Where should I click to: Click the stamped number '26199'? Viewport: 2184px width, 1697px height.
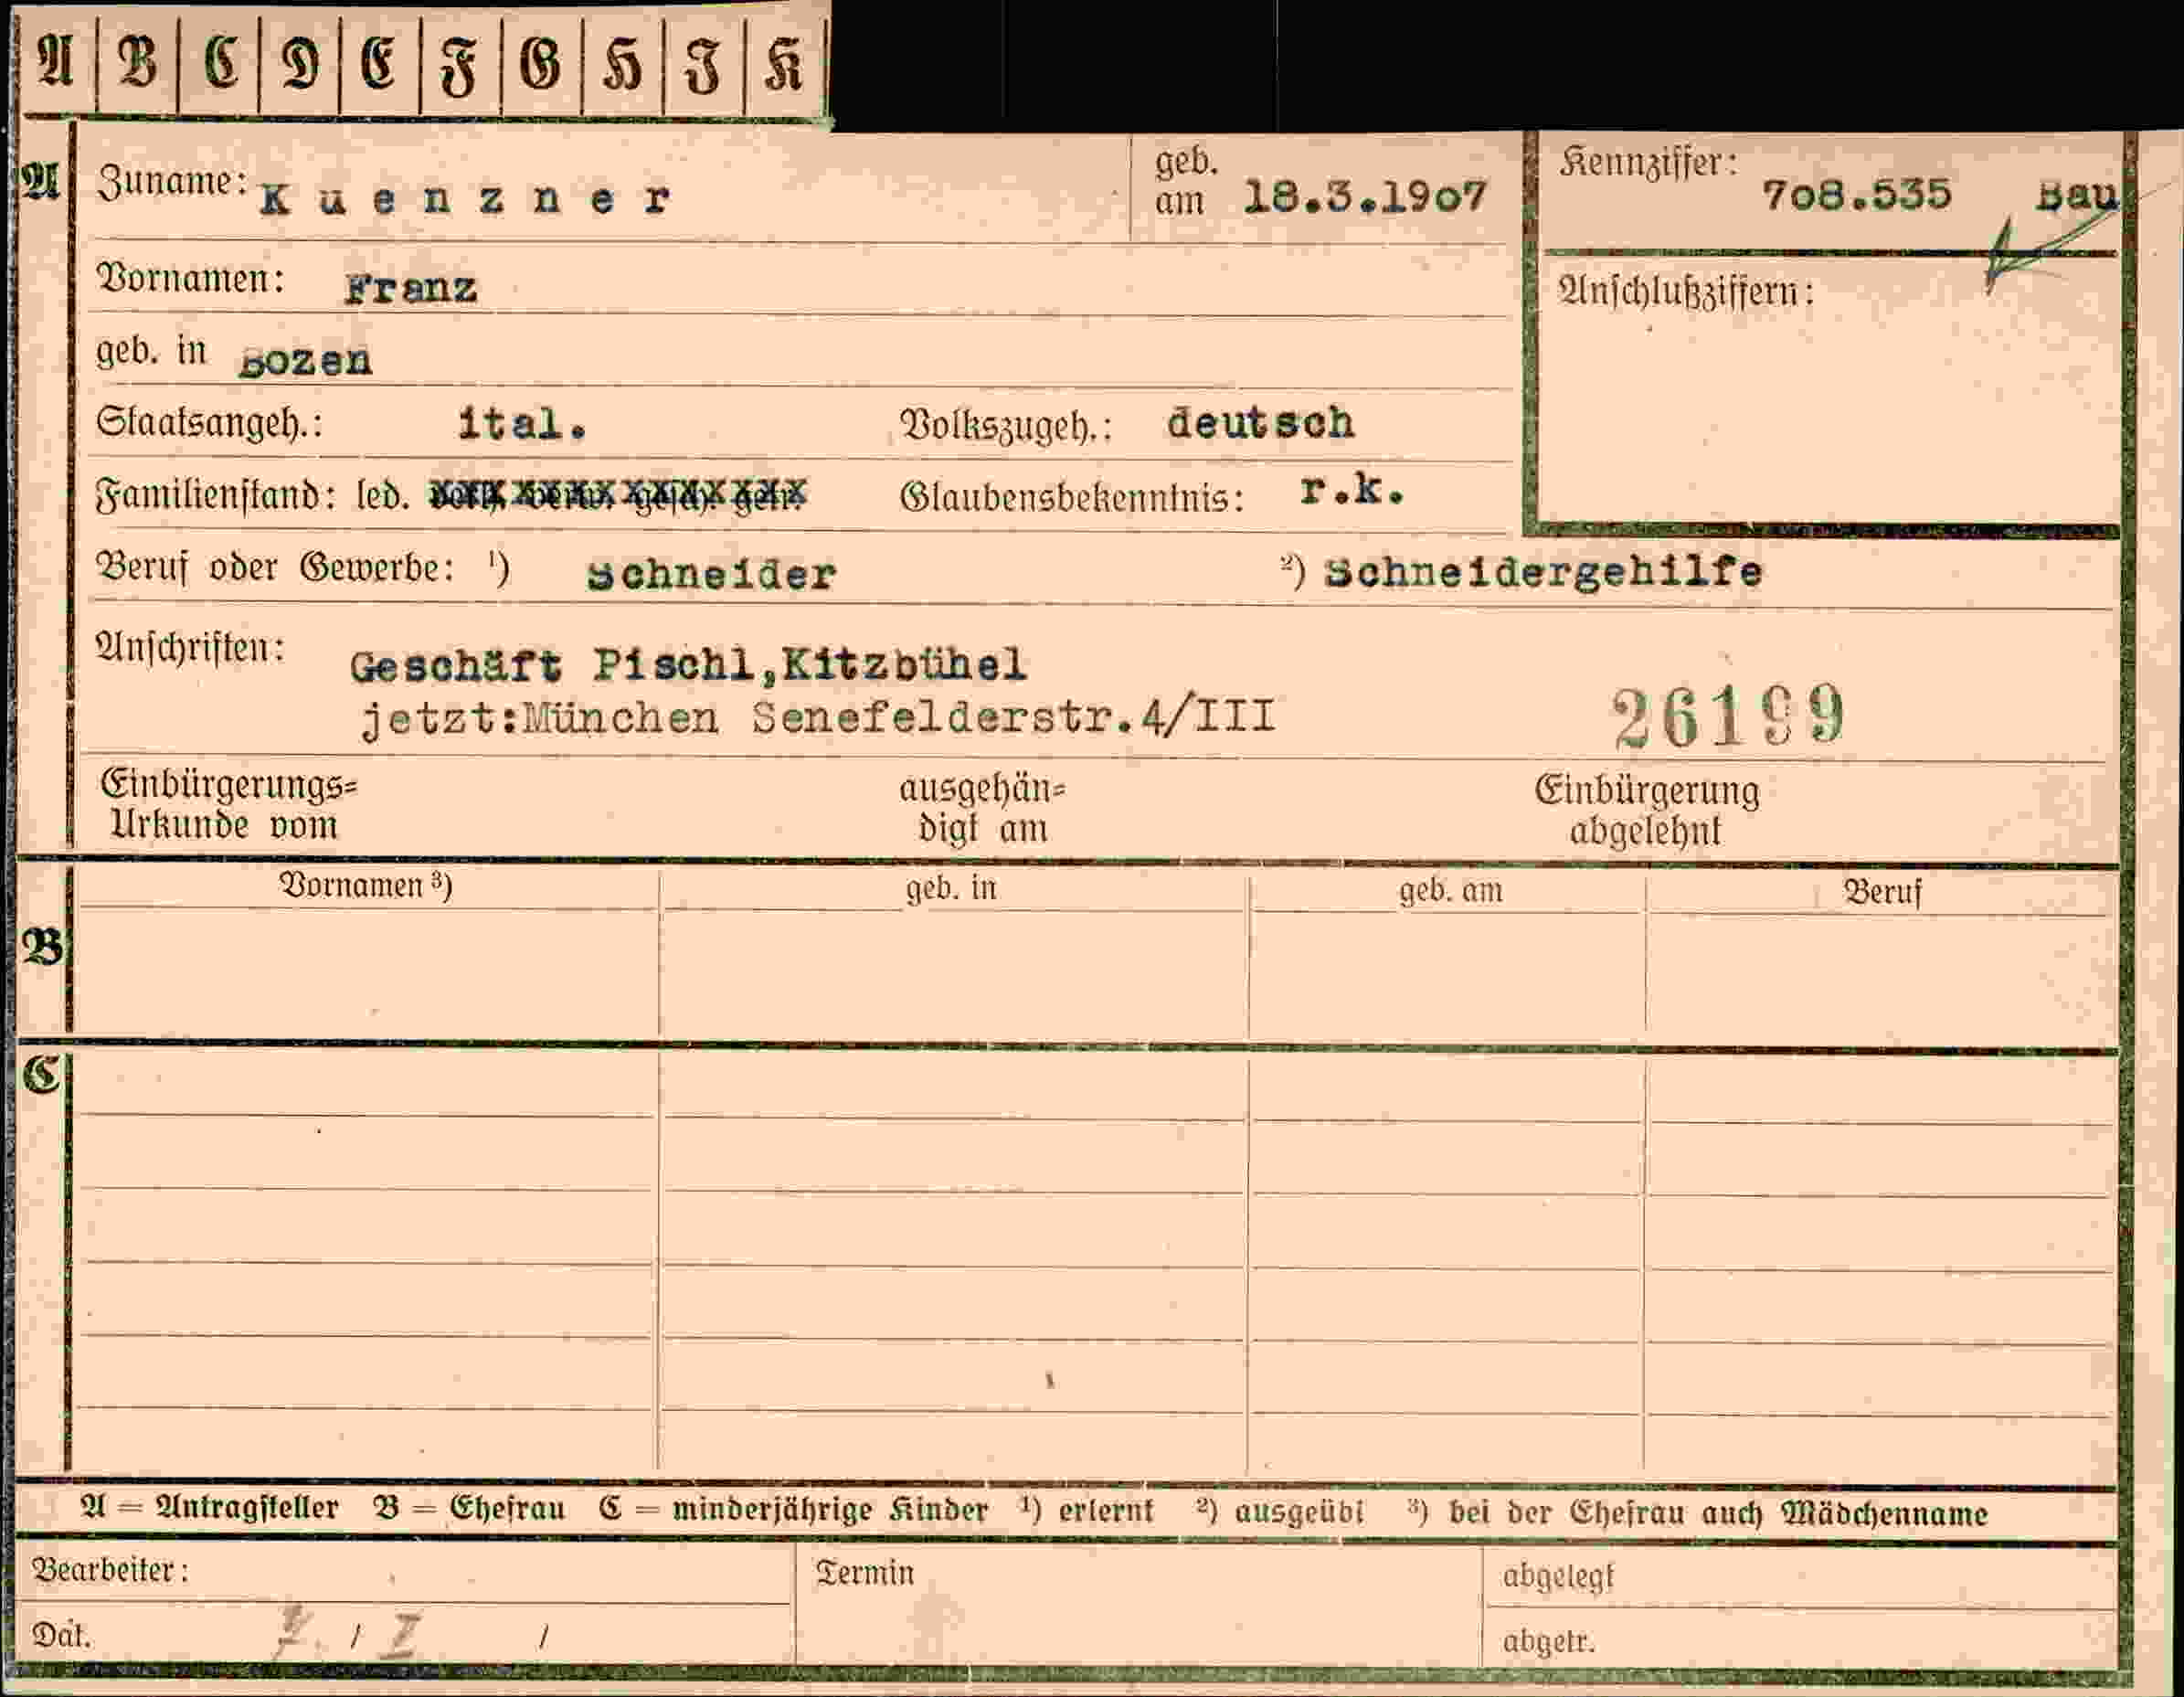point(1728,717)
